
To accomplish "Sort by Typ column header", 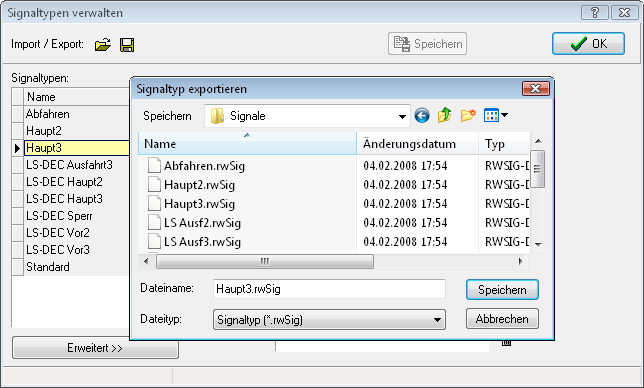I will pyautogui.click(x=504, y=144).
